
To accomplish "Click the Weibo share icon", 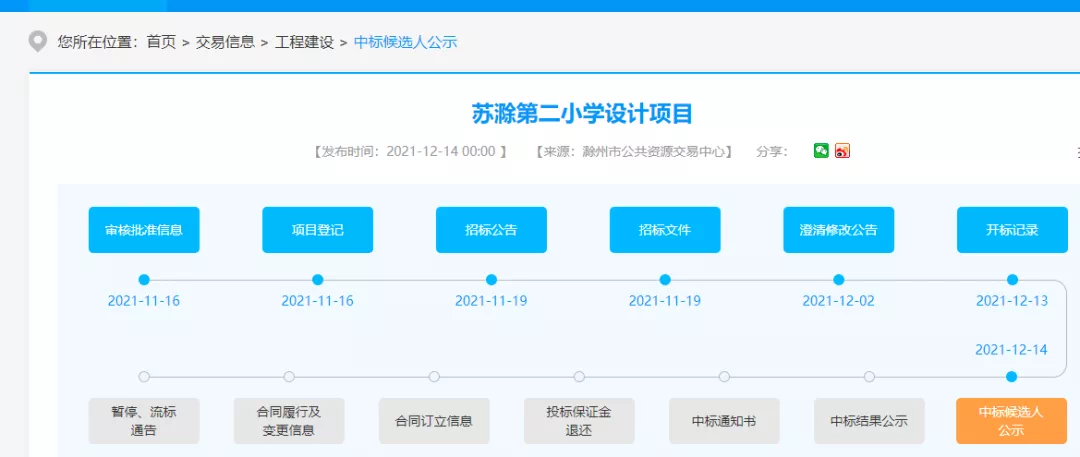I will (x=842, y=151).
